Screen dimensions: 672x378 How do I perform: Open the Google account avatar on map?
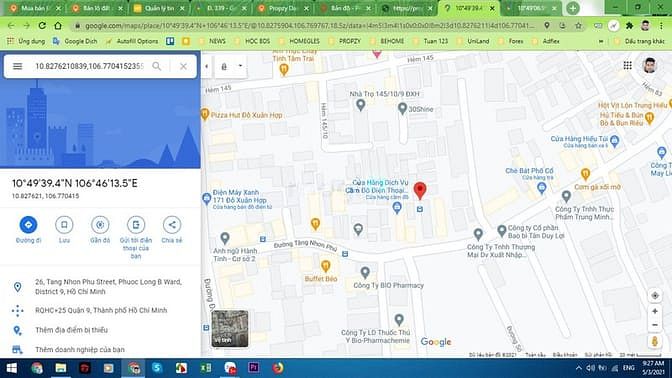650,65
